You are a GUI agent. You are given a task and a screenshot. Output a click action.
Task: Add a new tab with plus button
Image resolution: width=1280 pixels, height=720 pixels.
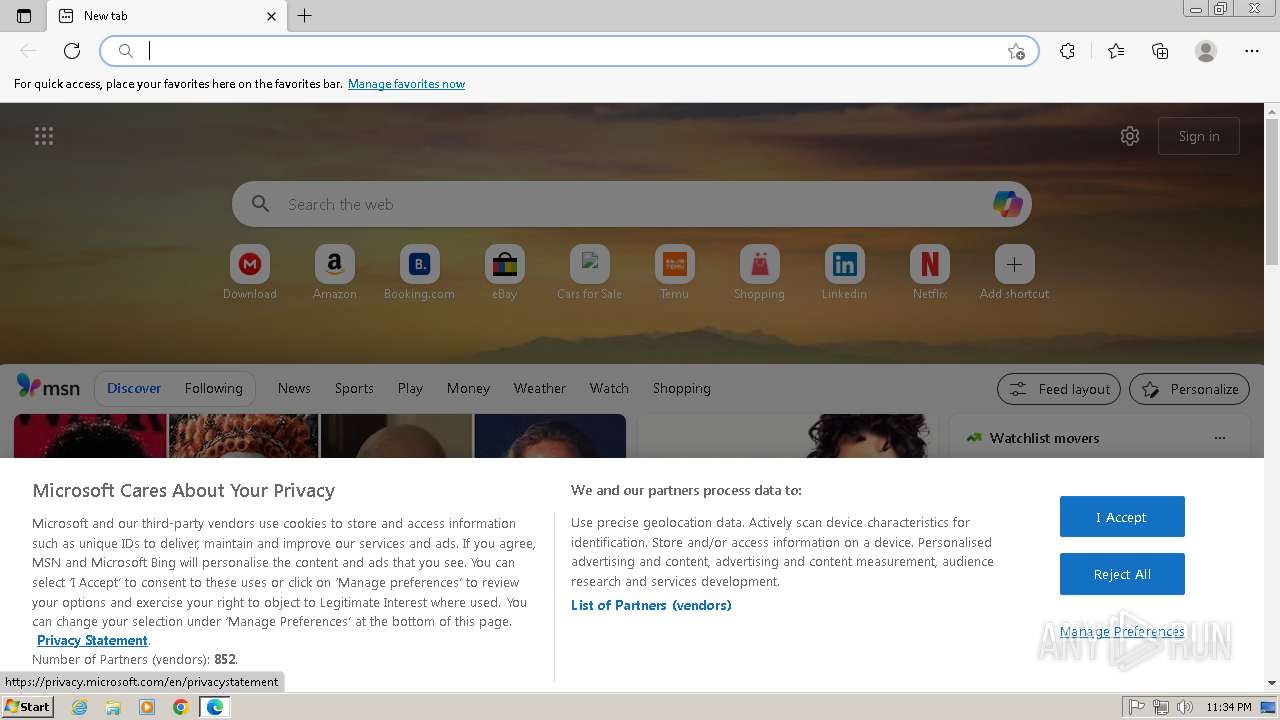coord(305,16)
